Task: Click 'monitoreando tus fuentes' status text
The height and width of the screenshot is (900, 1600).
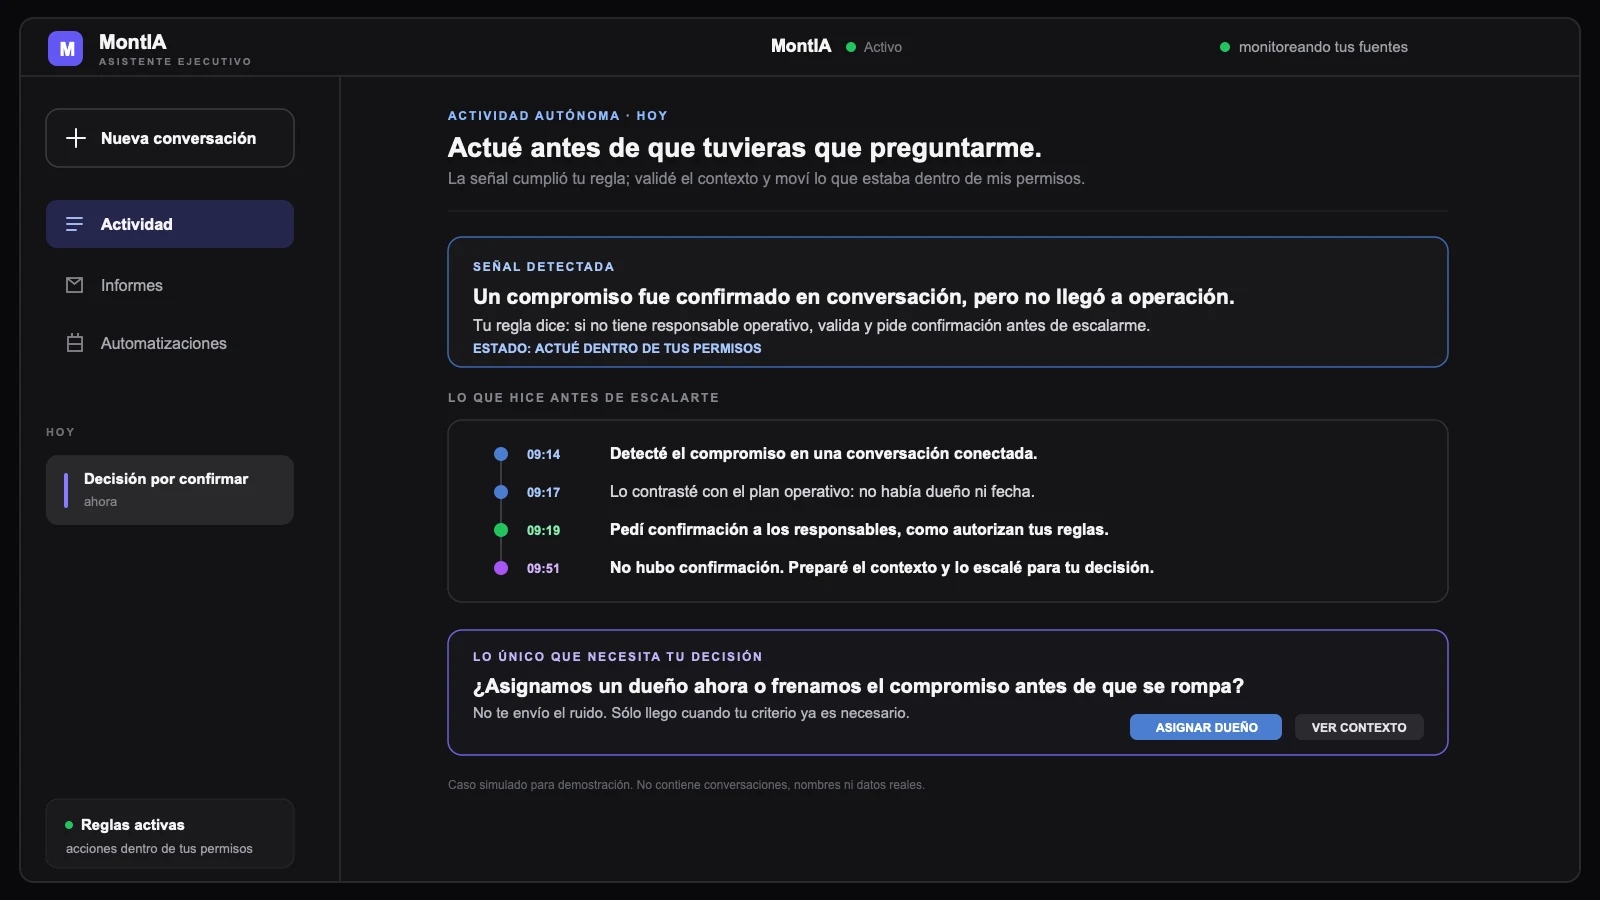Action: point(1323,47)
